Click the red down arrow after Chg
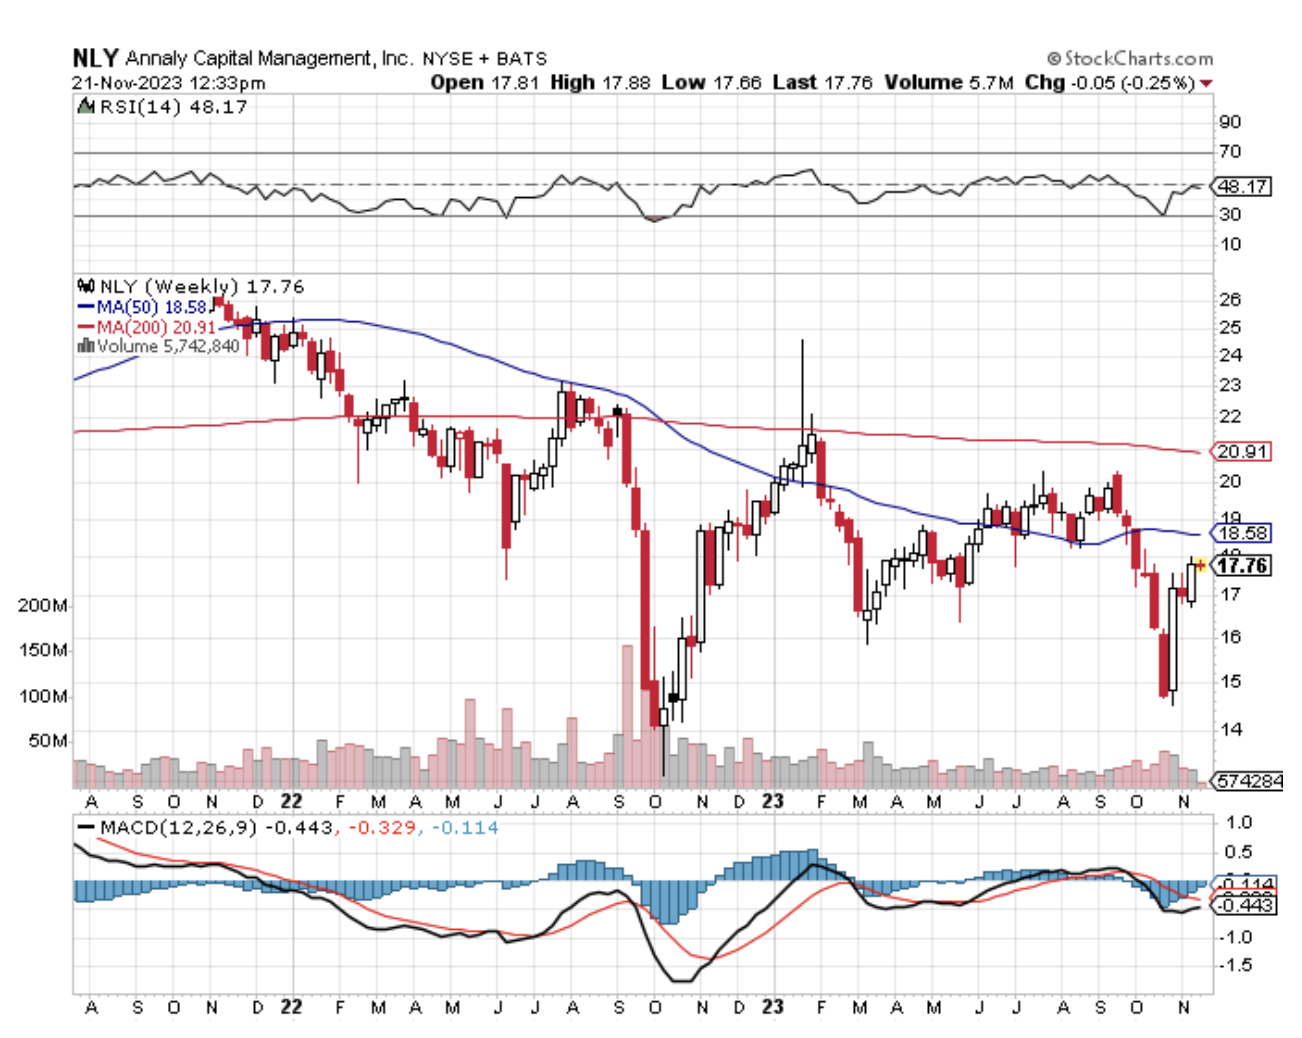The width and height of the screenshot is (1302, 1038). pyautogui.click(x=1206, y=83)
